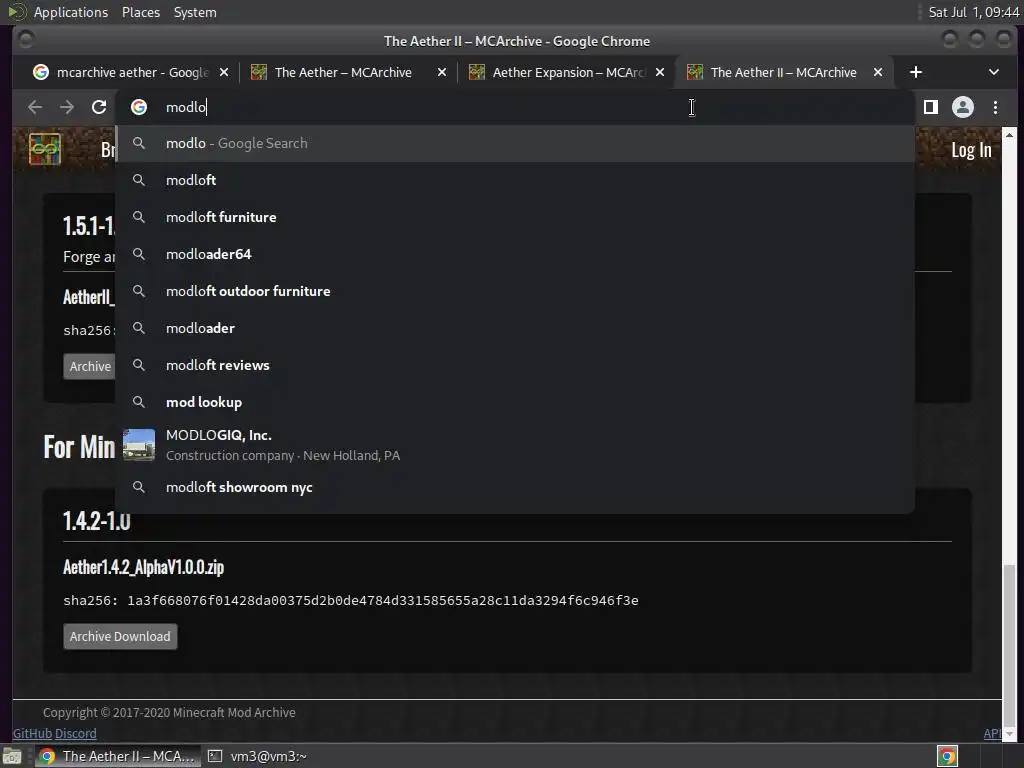Choose 'modloft furniture' suggestion
This screenshot has height=768, width=1024.
(515, 217)
